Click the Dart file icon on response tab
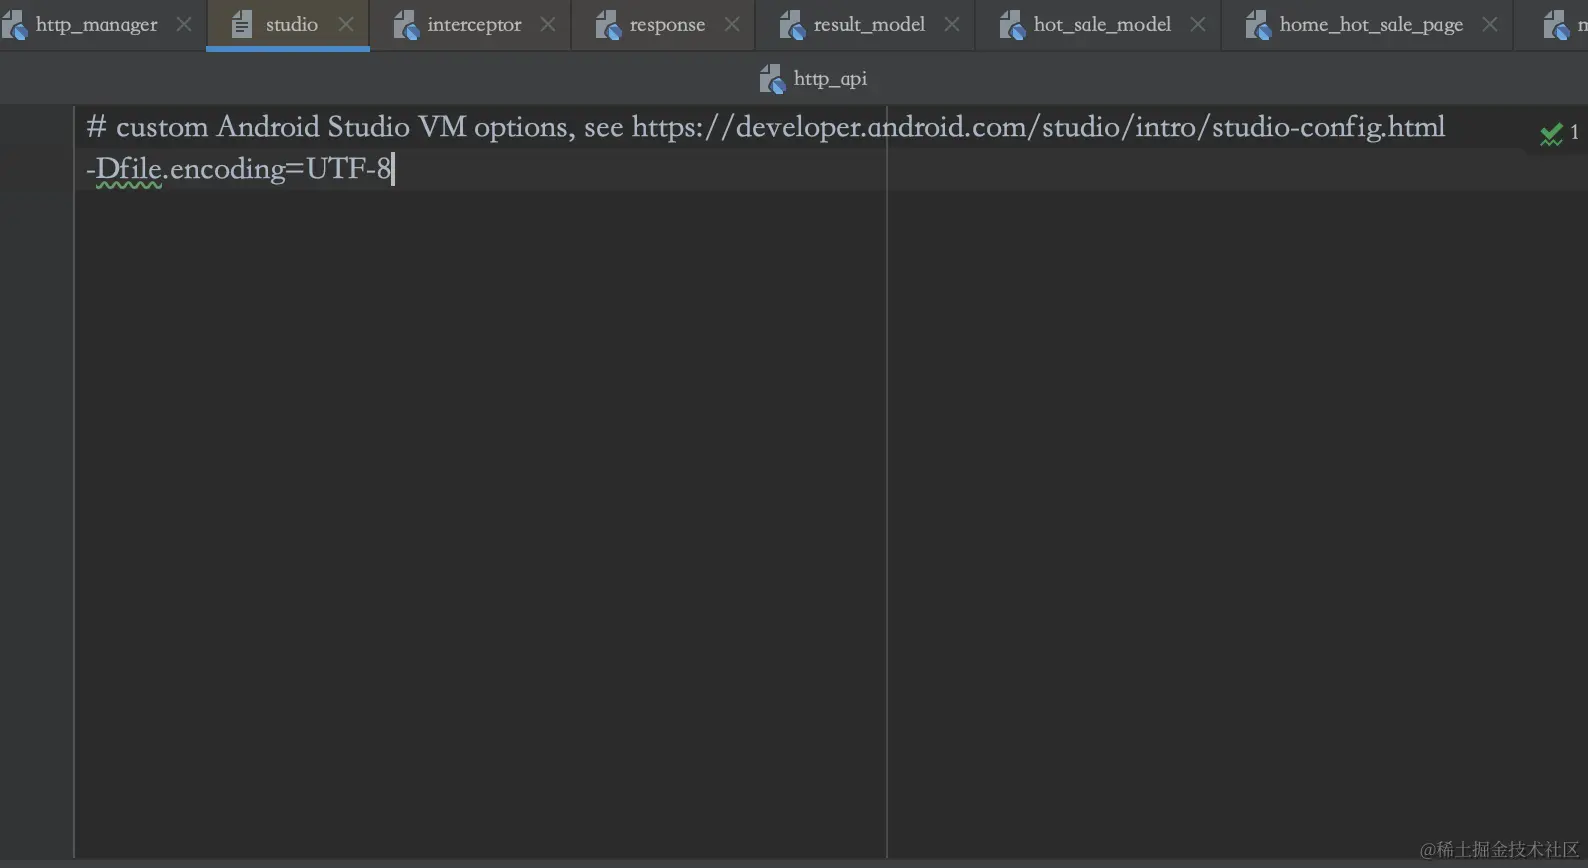Viewport: 1588px width, 868px height. coord(608,25)
